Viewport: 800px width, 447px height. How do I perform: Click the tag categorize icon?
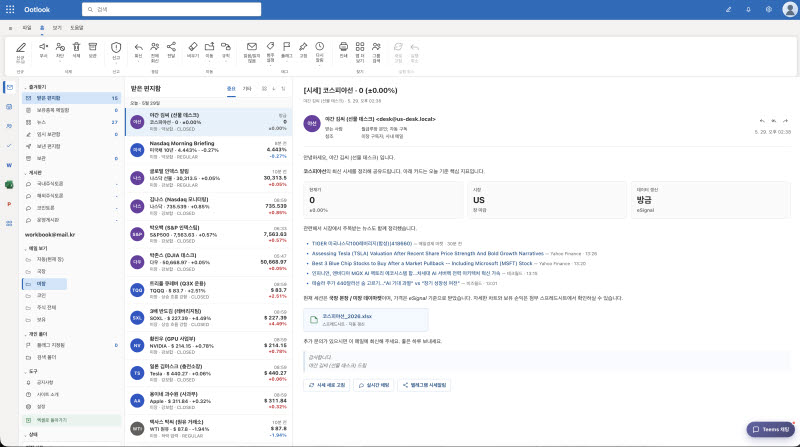coord(270,46)
